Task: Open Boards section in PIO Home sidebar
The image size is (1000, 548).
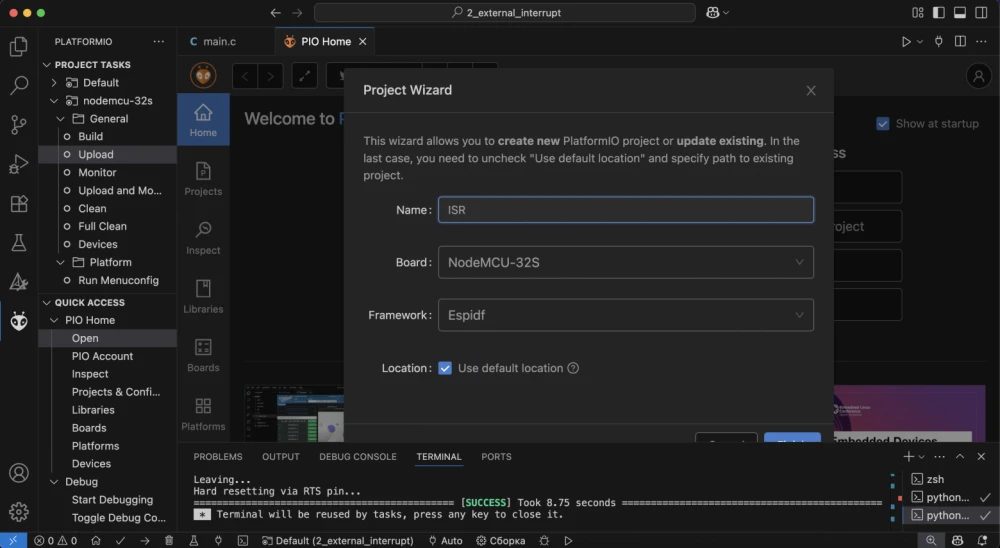Action: [203, 355]
